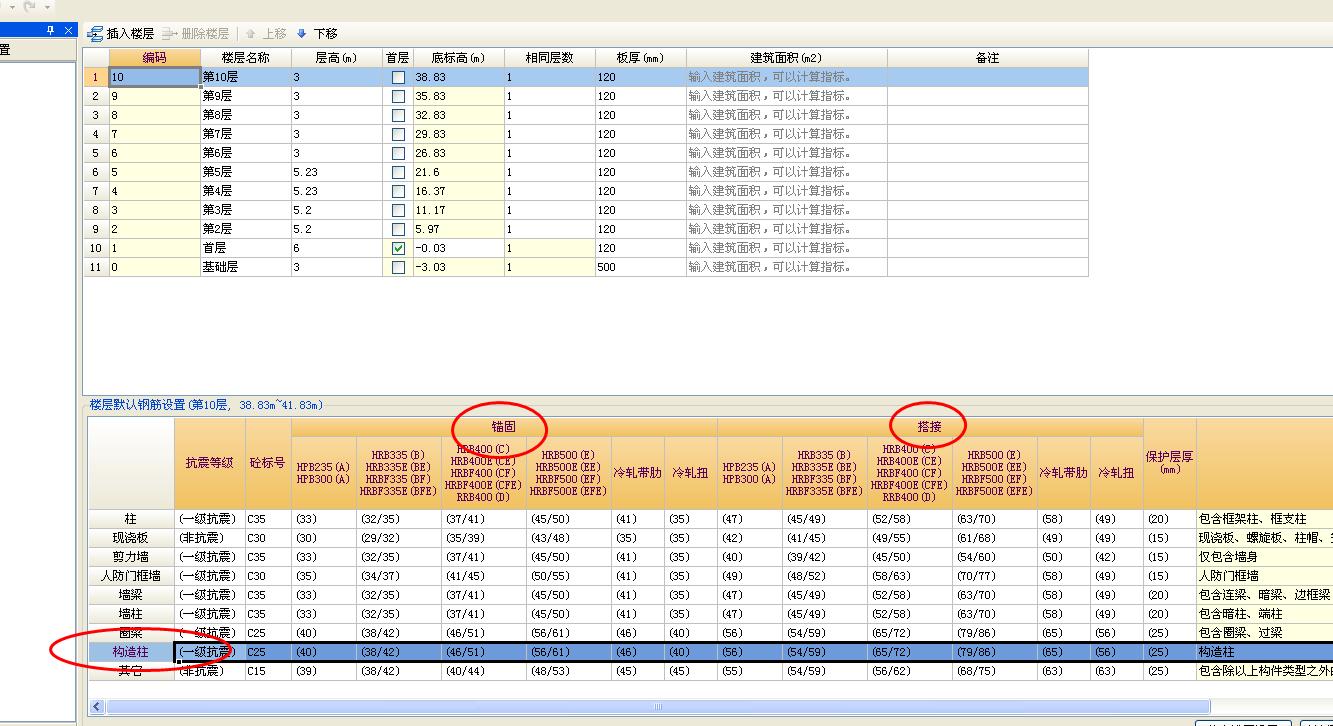Click concrete grade C30 in 现浇板 row

(x=268, y=538)
